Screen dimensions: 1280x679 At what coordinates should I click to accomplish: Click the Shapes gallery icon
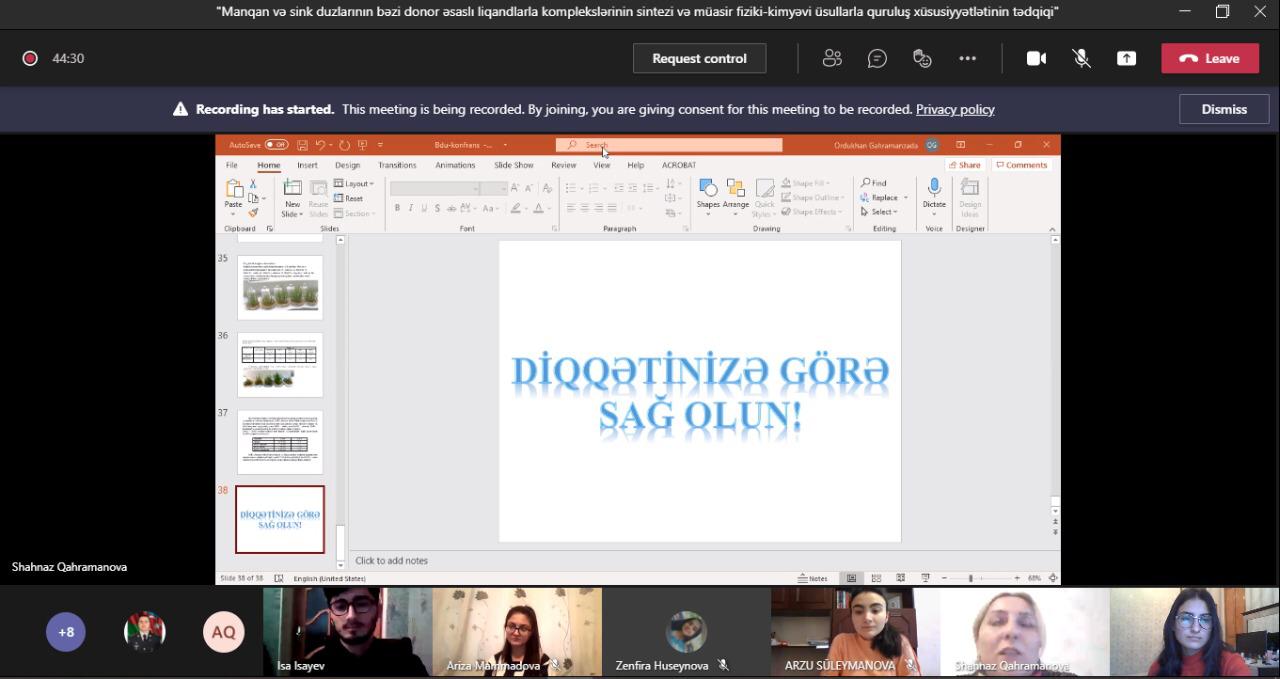click(x=708, y=190)
